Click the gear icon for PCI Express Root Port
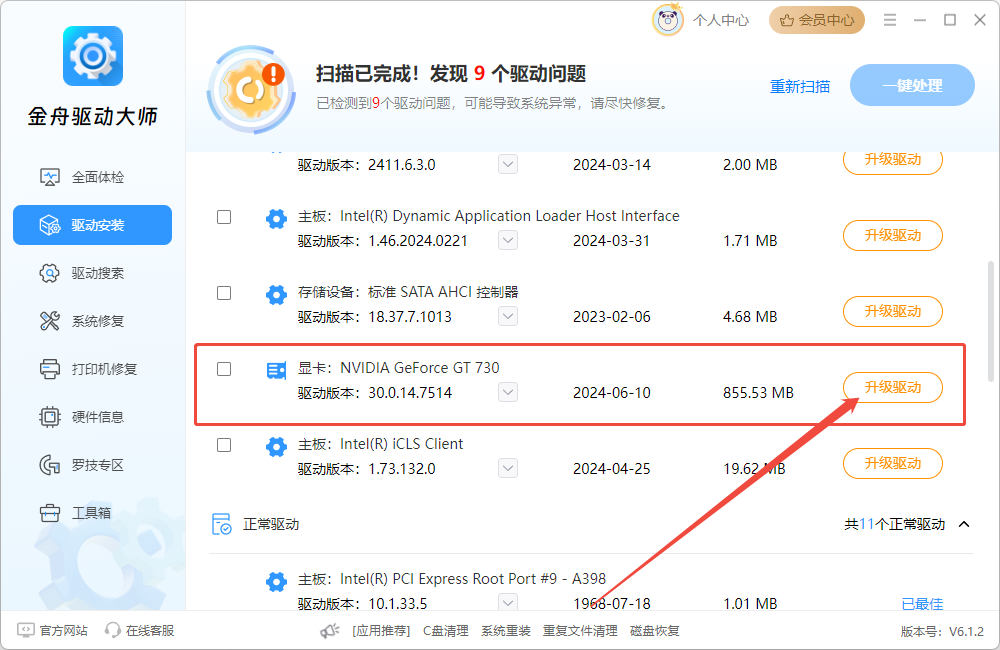The width and height of the screenshot is (1000, 650). point(276,582)
